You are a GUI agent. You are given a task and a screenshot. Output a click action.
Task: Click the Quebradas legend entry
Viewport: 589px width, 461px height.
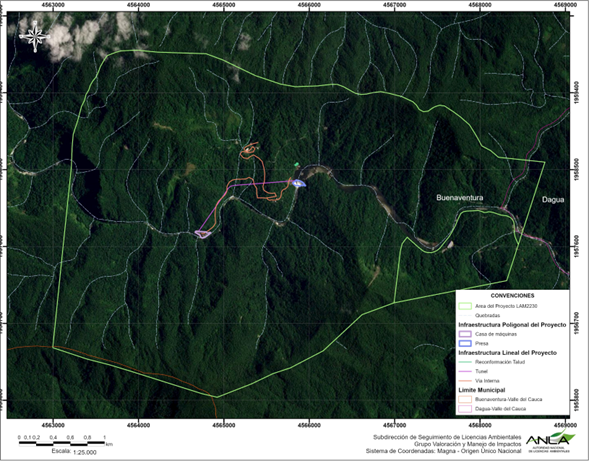(x=486, y=316)
